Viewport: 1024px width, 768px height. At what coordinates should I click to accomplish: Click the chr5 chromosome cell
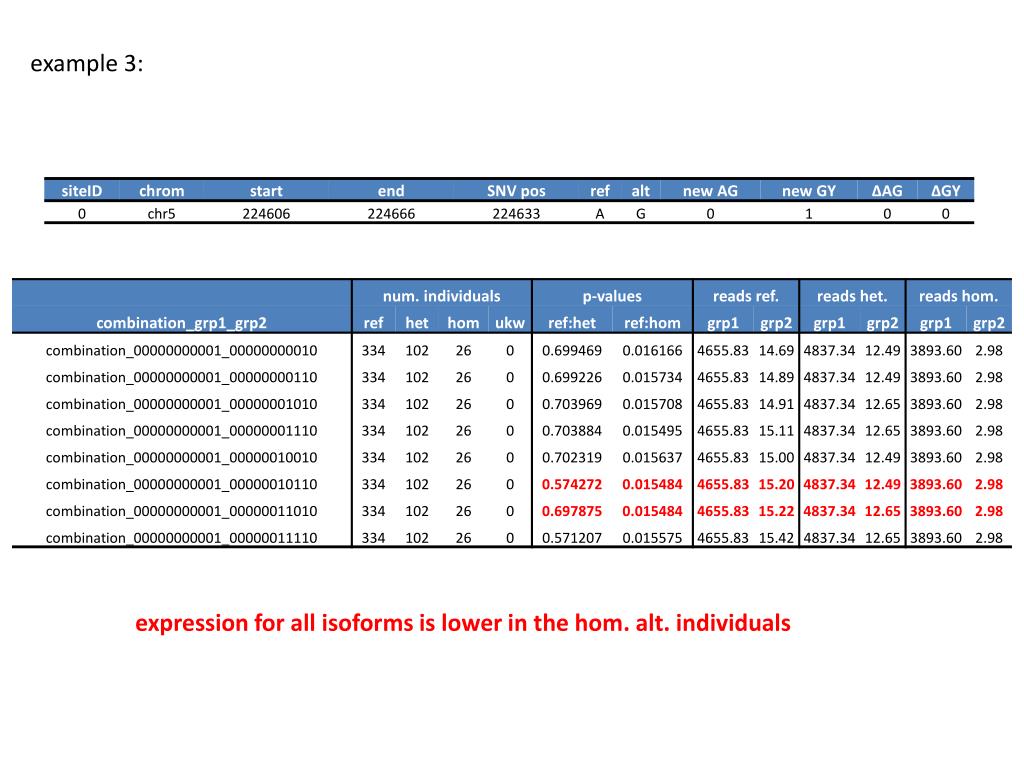click(x=161, y=214)
